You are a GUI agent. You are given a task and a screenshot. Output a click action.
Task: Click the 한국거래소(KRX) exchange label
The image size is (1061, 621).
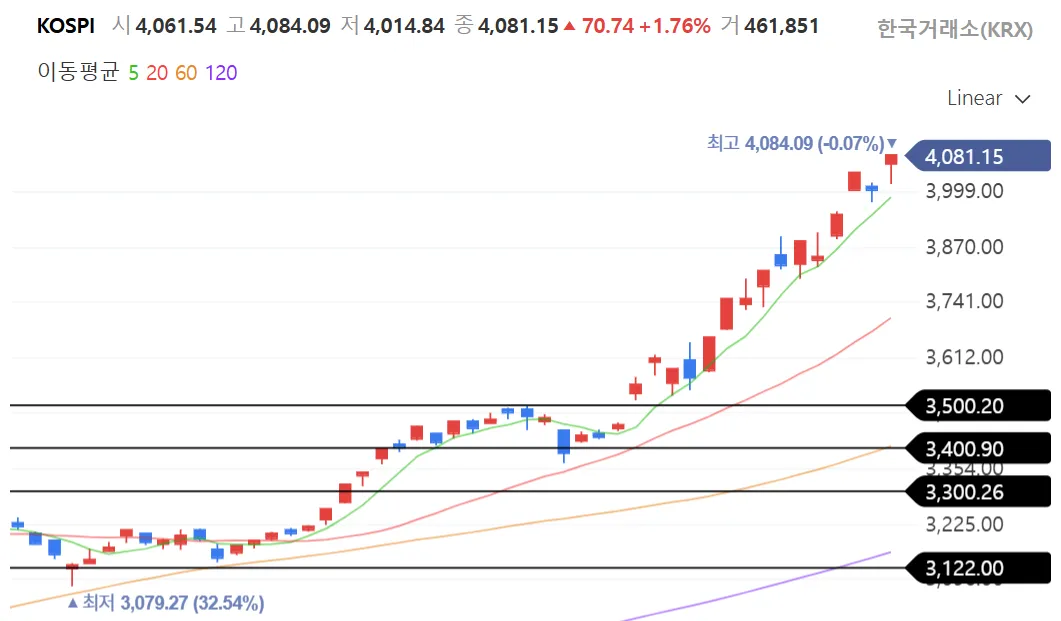954,29
